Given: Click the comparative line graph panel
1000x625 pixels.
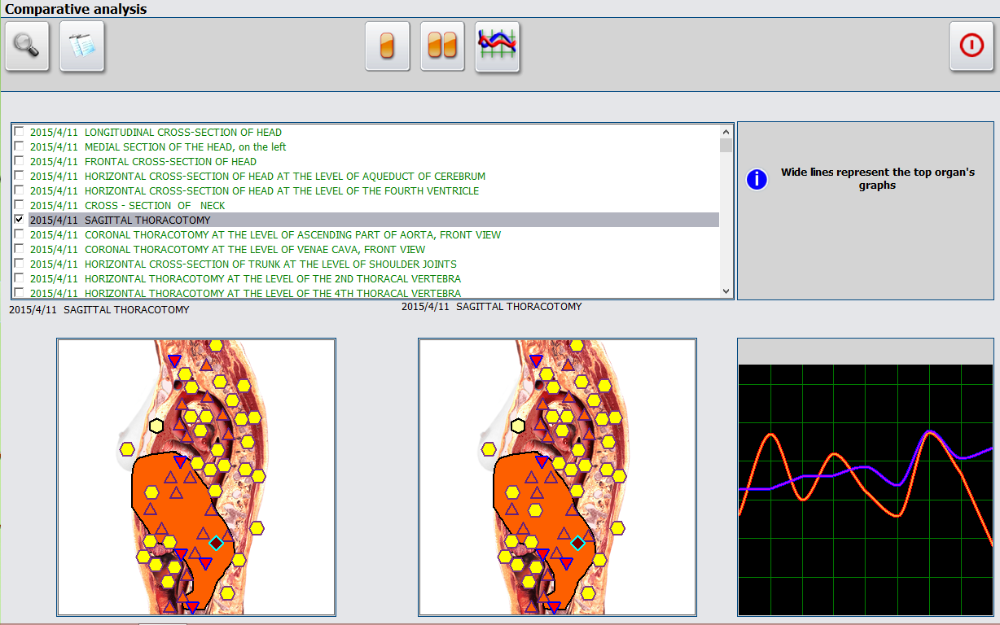Looking at the screenshot, I should (865, 489).
